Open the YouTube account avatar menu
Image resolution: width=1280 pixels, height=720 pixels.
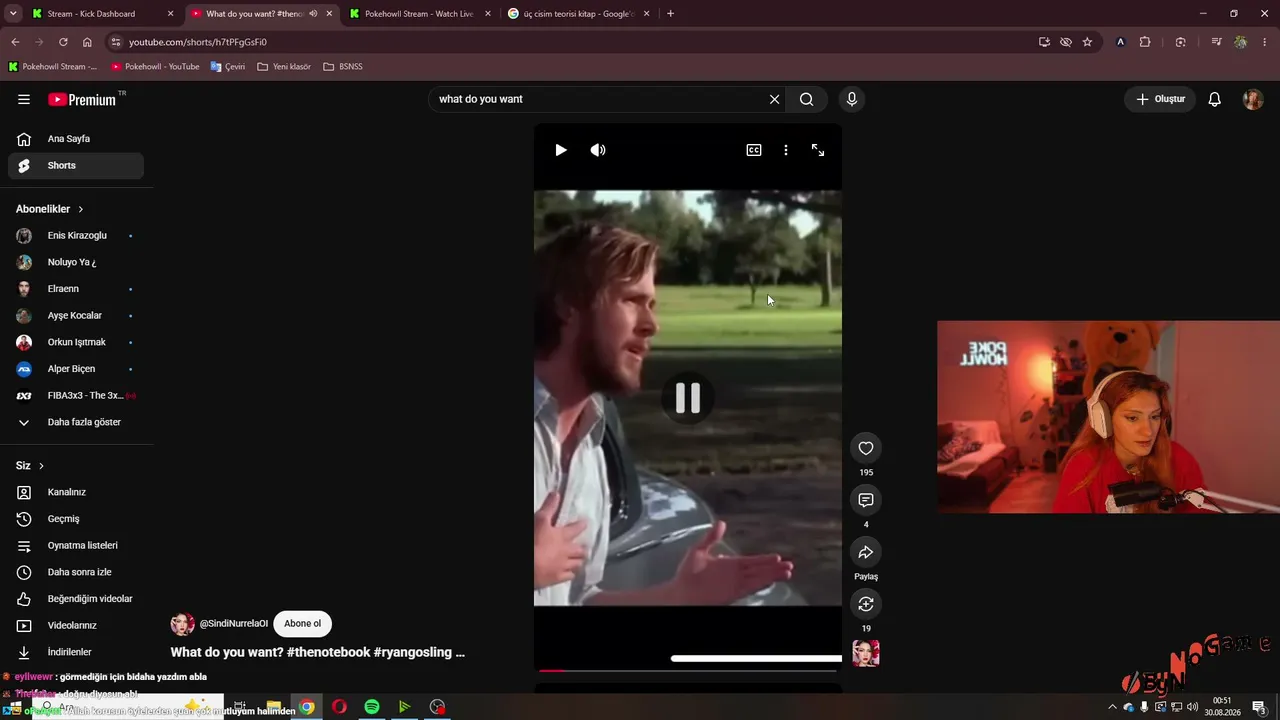coord(1253,99)
